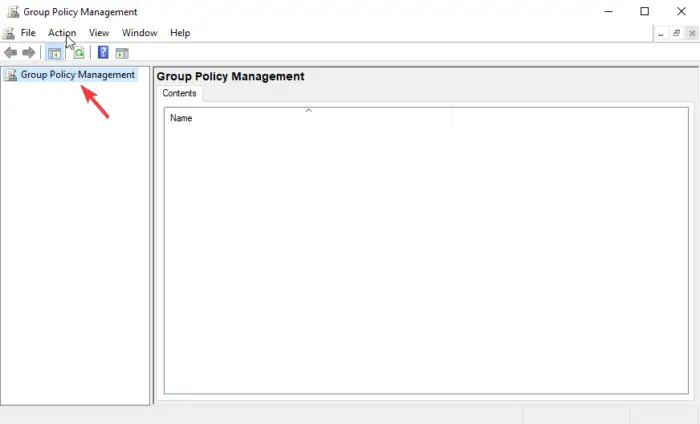Click the Back arrow toolbar icon
Image resolution: width=700 pixels, height=424 pixels.
(x=11, y=53)
